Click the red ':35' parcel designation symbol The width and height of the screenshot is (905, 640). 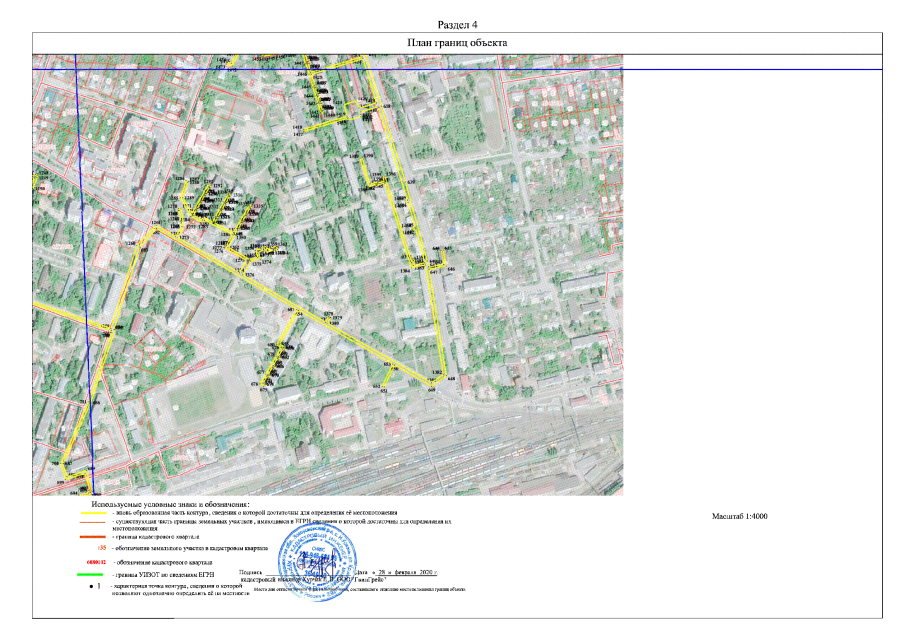click(x=99, y=549)
